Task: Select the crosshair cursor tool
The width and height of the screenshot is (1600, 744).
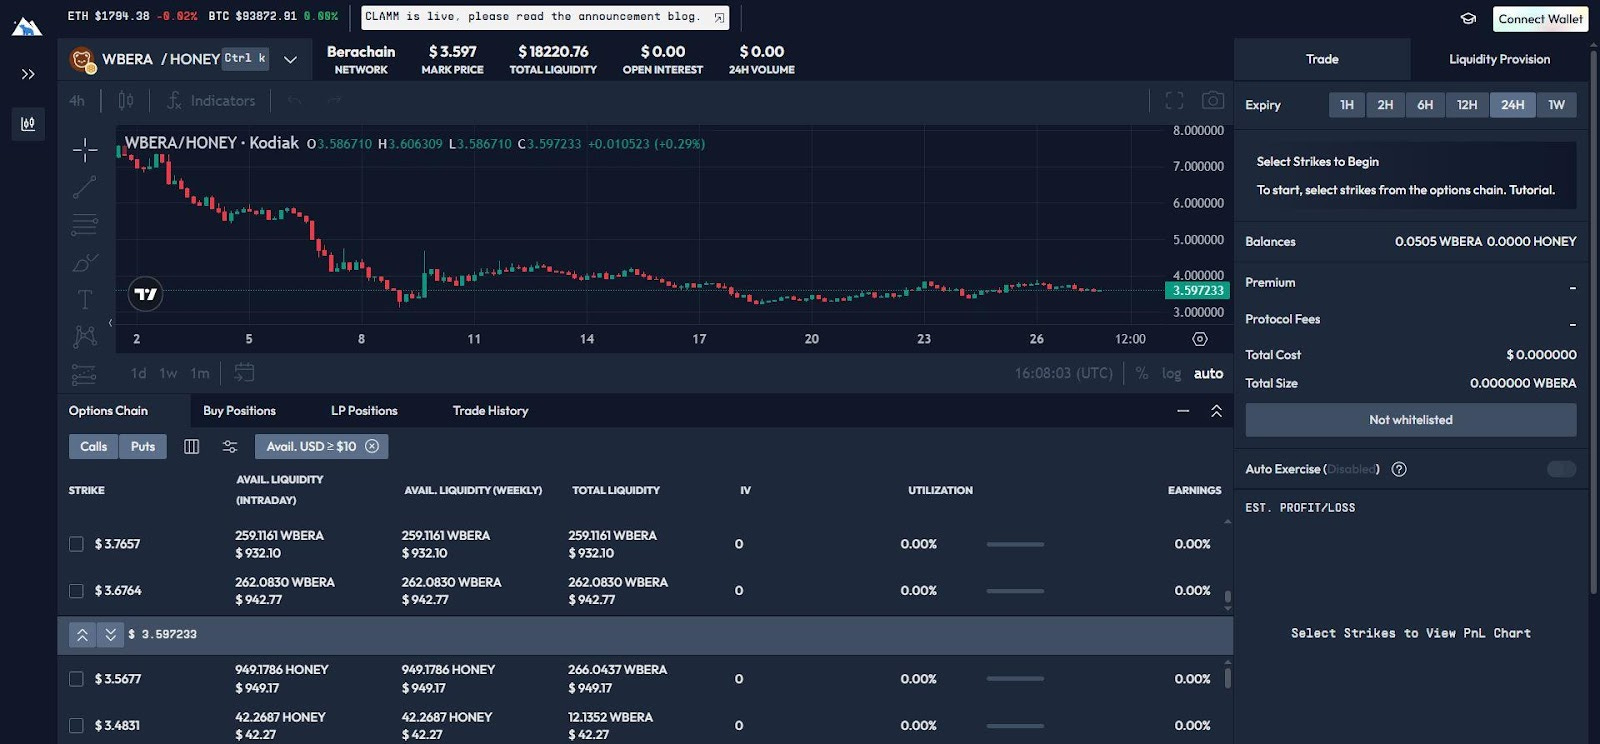Action: [x=85, y=150]
